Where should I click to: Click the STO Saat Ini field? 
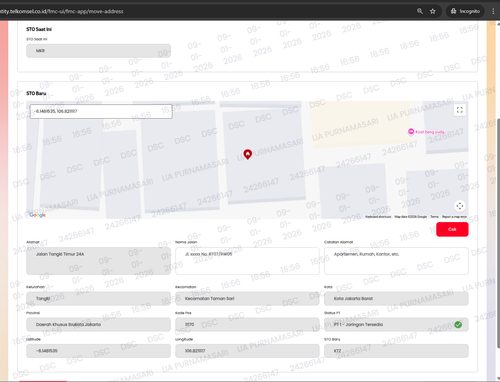tap(98, 51)
